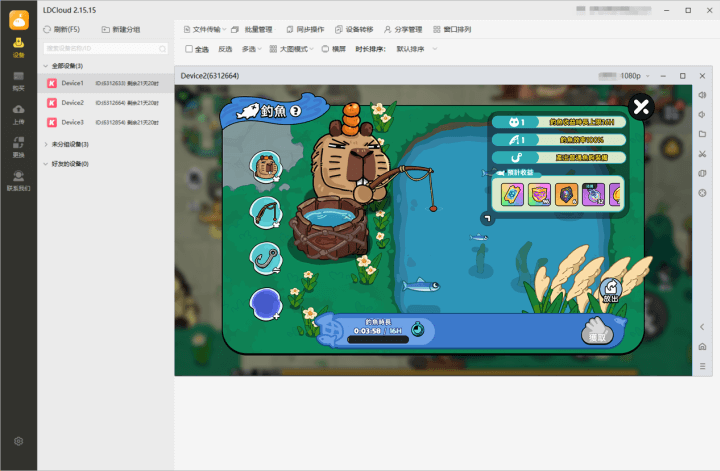Click the collapse arrow below rewards panel

click(x=487, y=219)
